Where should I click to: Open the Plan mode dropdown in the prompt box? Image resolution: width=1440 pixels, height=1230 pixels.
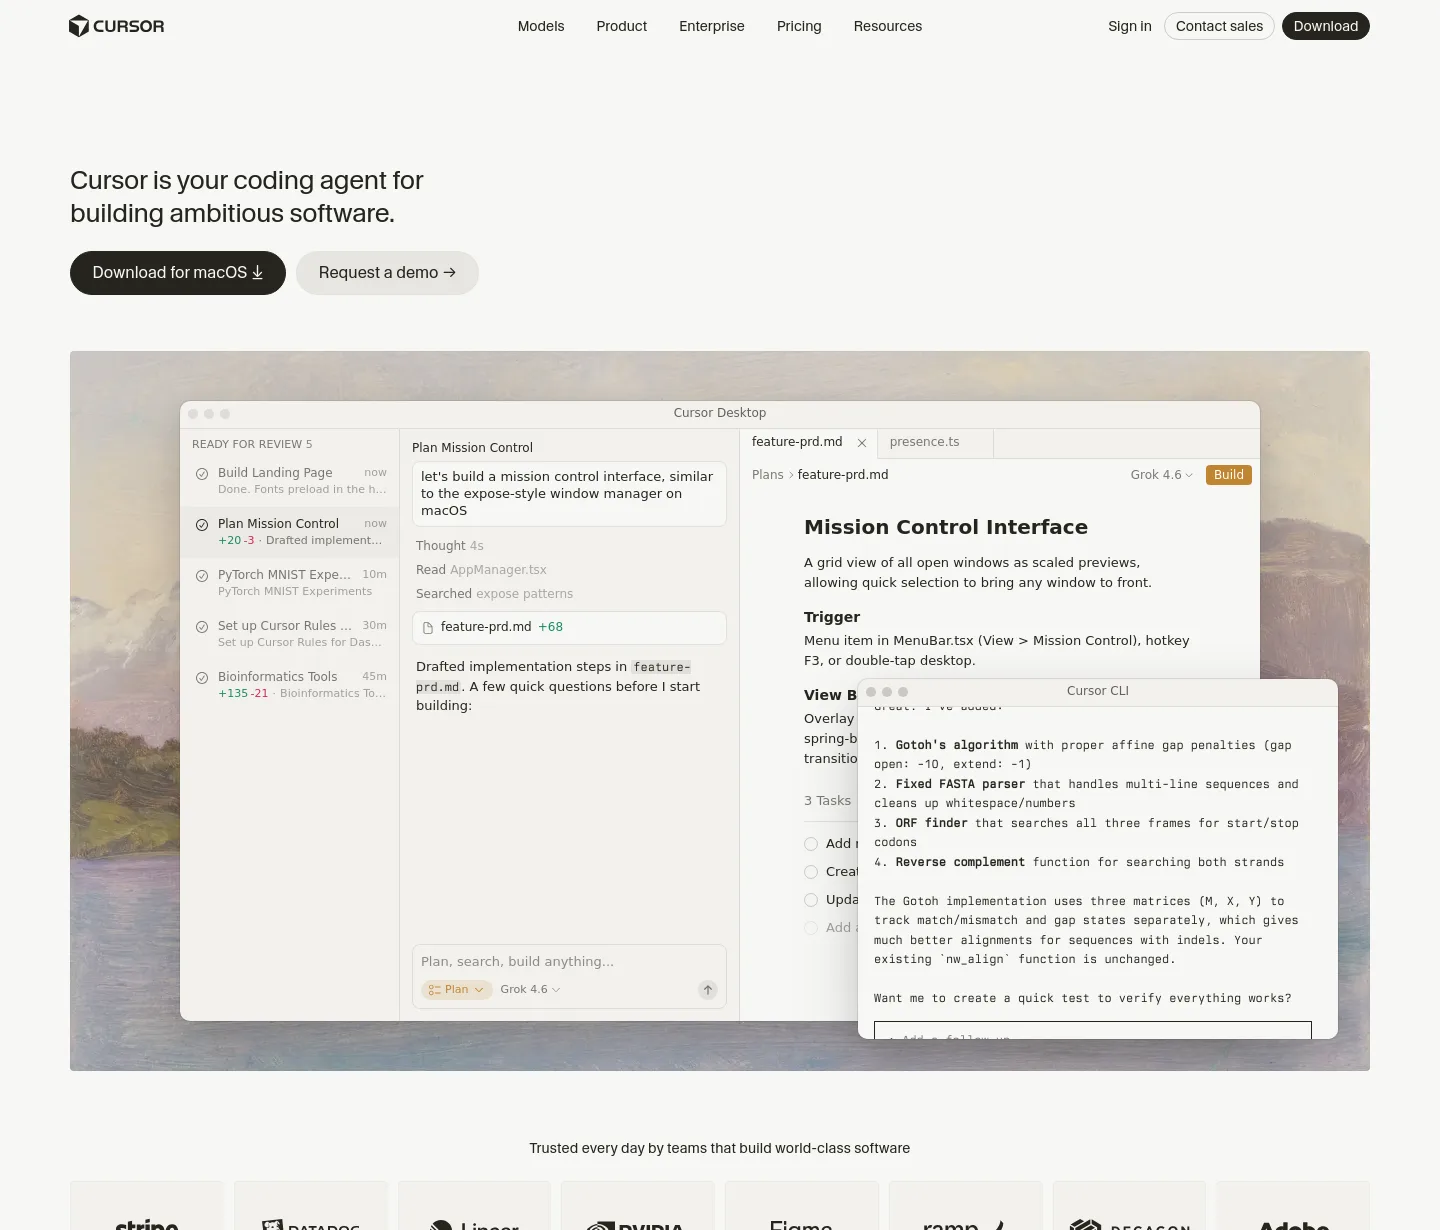click(457, 990)
